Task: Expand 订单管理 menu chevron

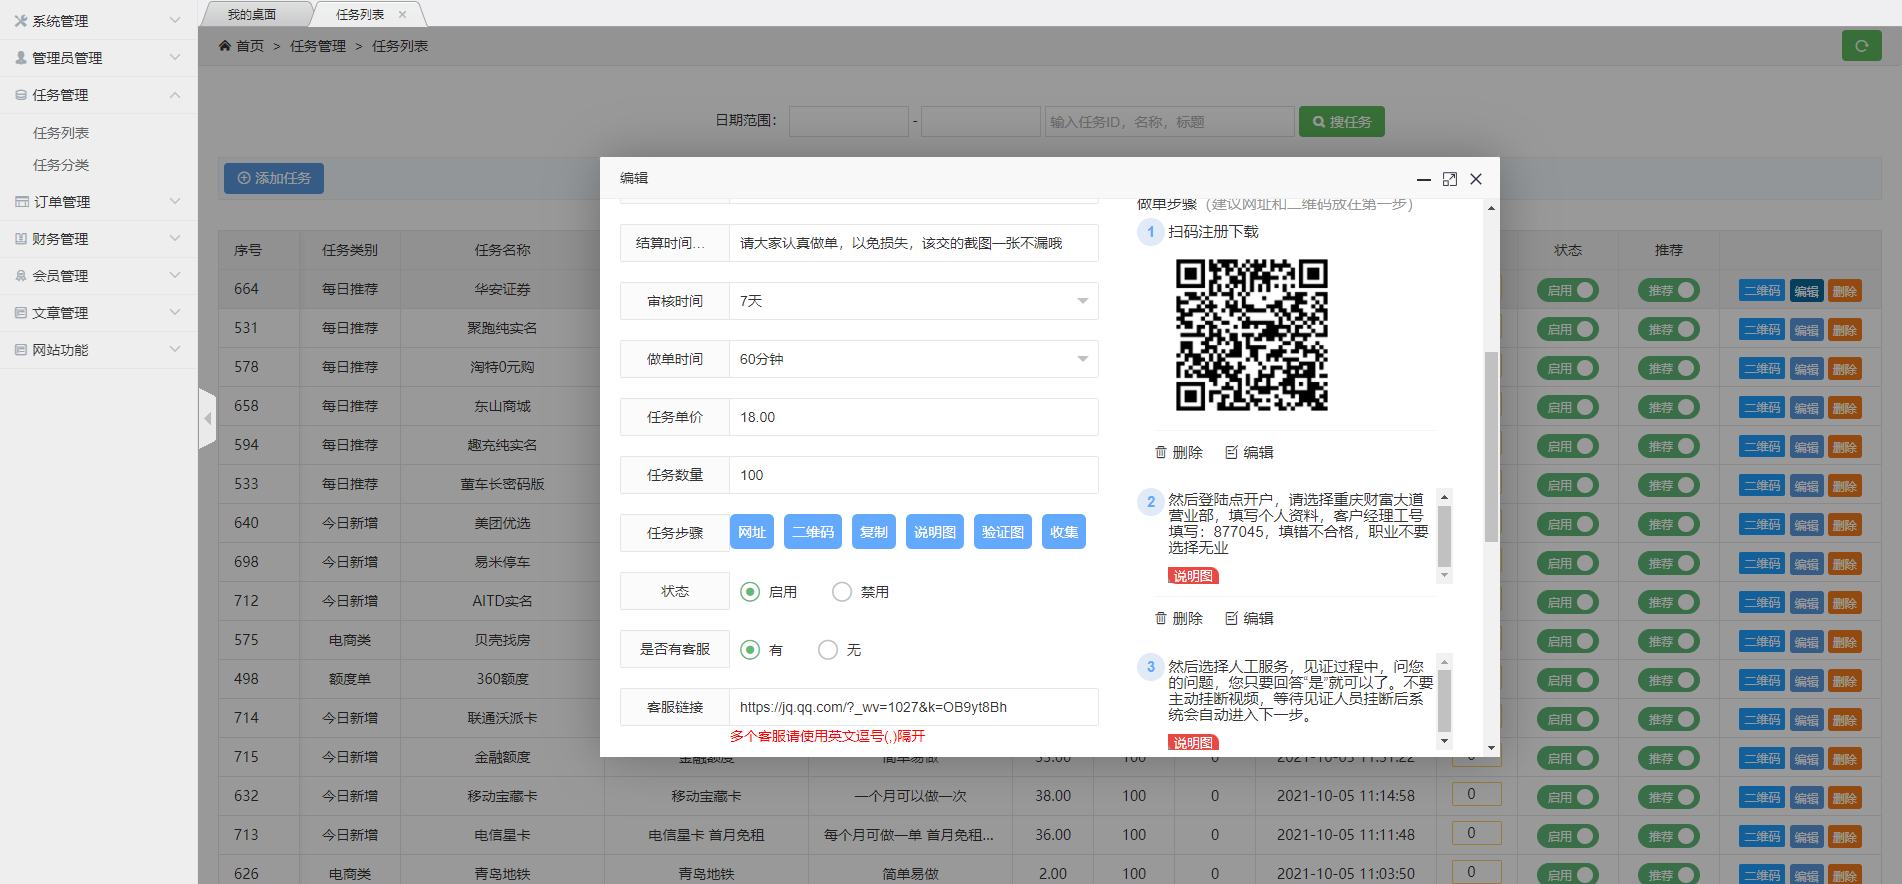Action: point(175,201)
